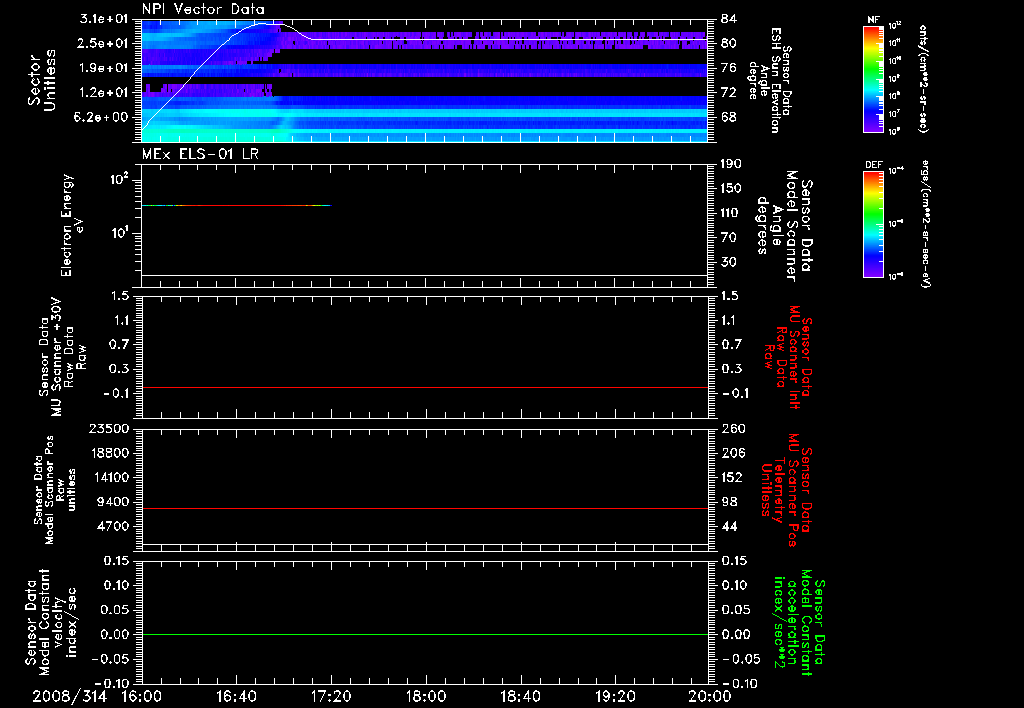Image resolution: width=1024 pixels, height=708 pixels.
Task: Click the 2008/314 date label
Action: point(71,696)
